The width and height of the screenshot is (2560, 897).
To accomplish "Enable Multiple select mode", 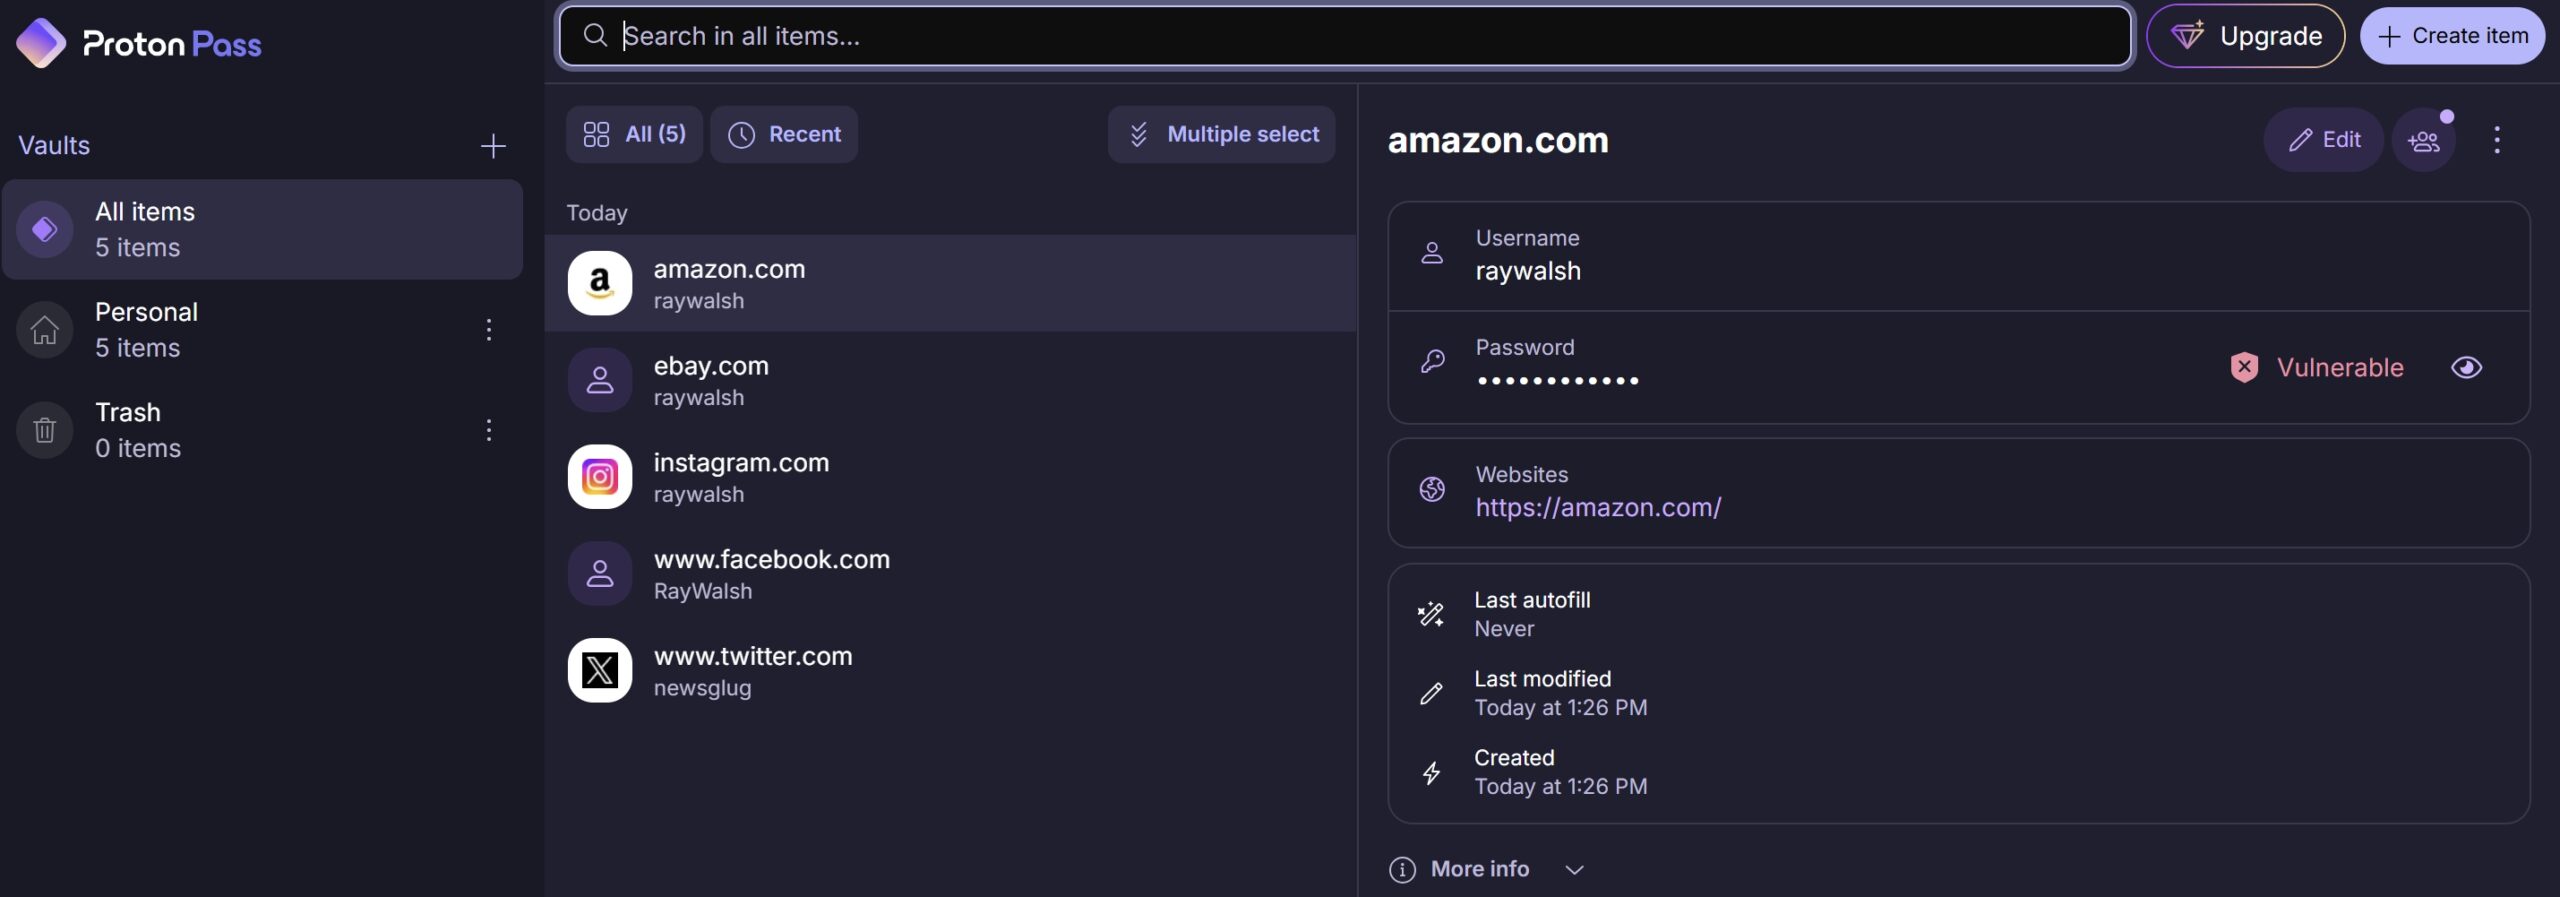I will [1221, 134].
